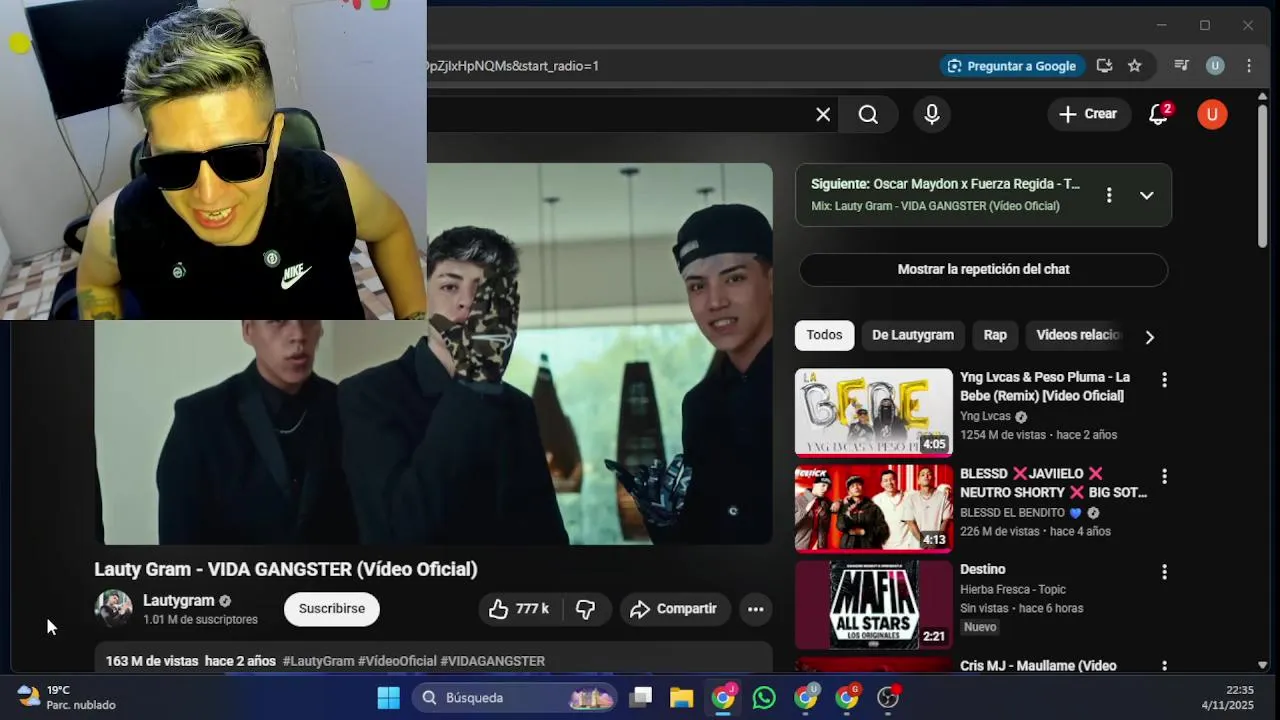Screen dimensions: 1280x720
Task: Open options for La Bebe Remix video
Action: (x=1164, y=380)
